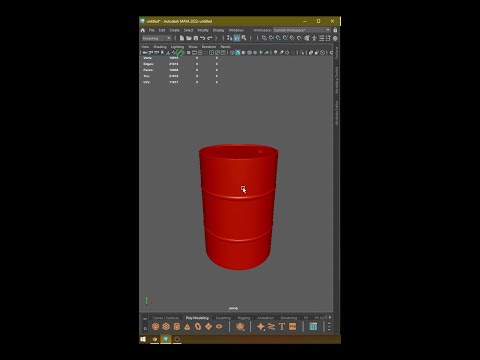This screenshot has height=360, width=480.
Task: Open the Shading panel menu
Action: coord(160,47)
